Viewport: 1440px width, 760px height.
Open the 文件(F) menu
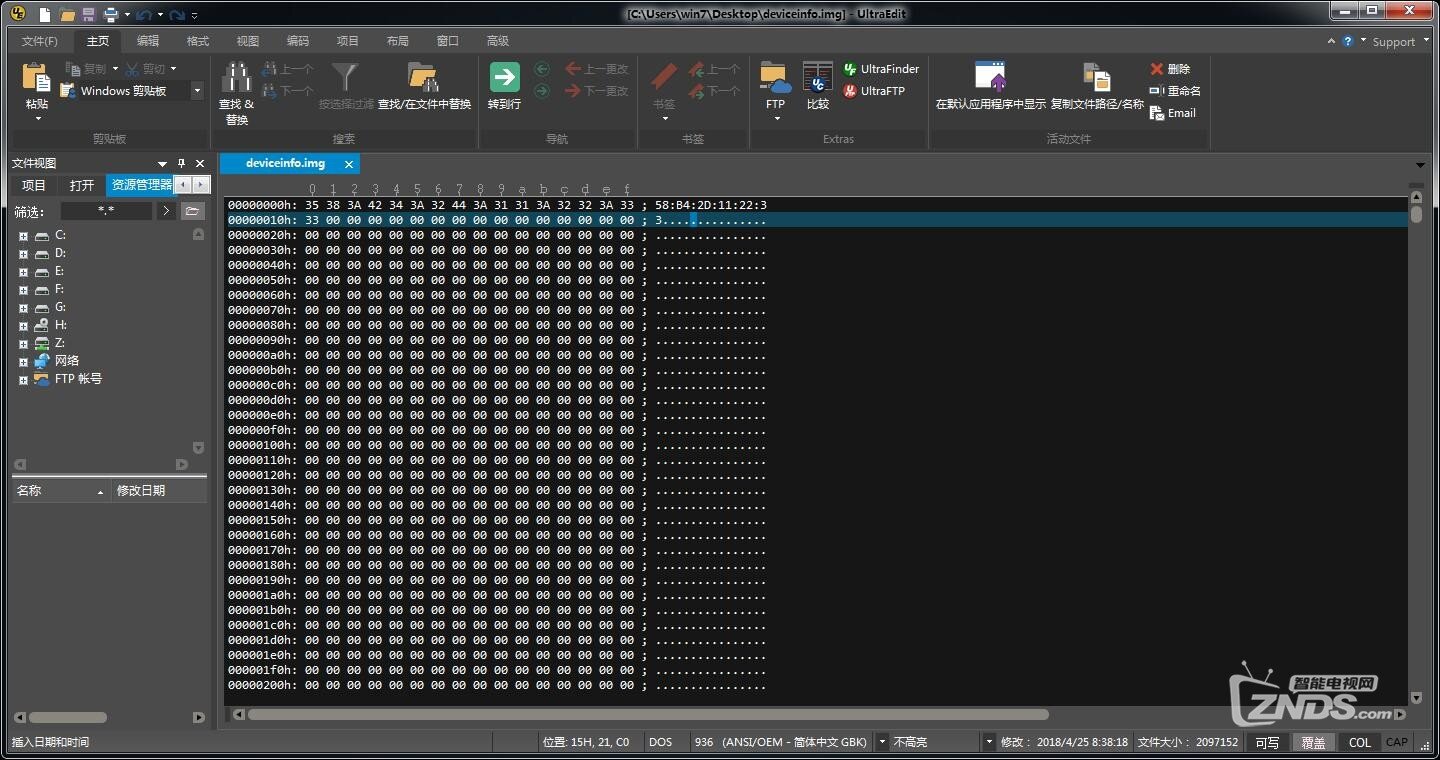pyautogui.click(x=40, y=41)
